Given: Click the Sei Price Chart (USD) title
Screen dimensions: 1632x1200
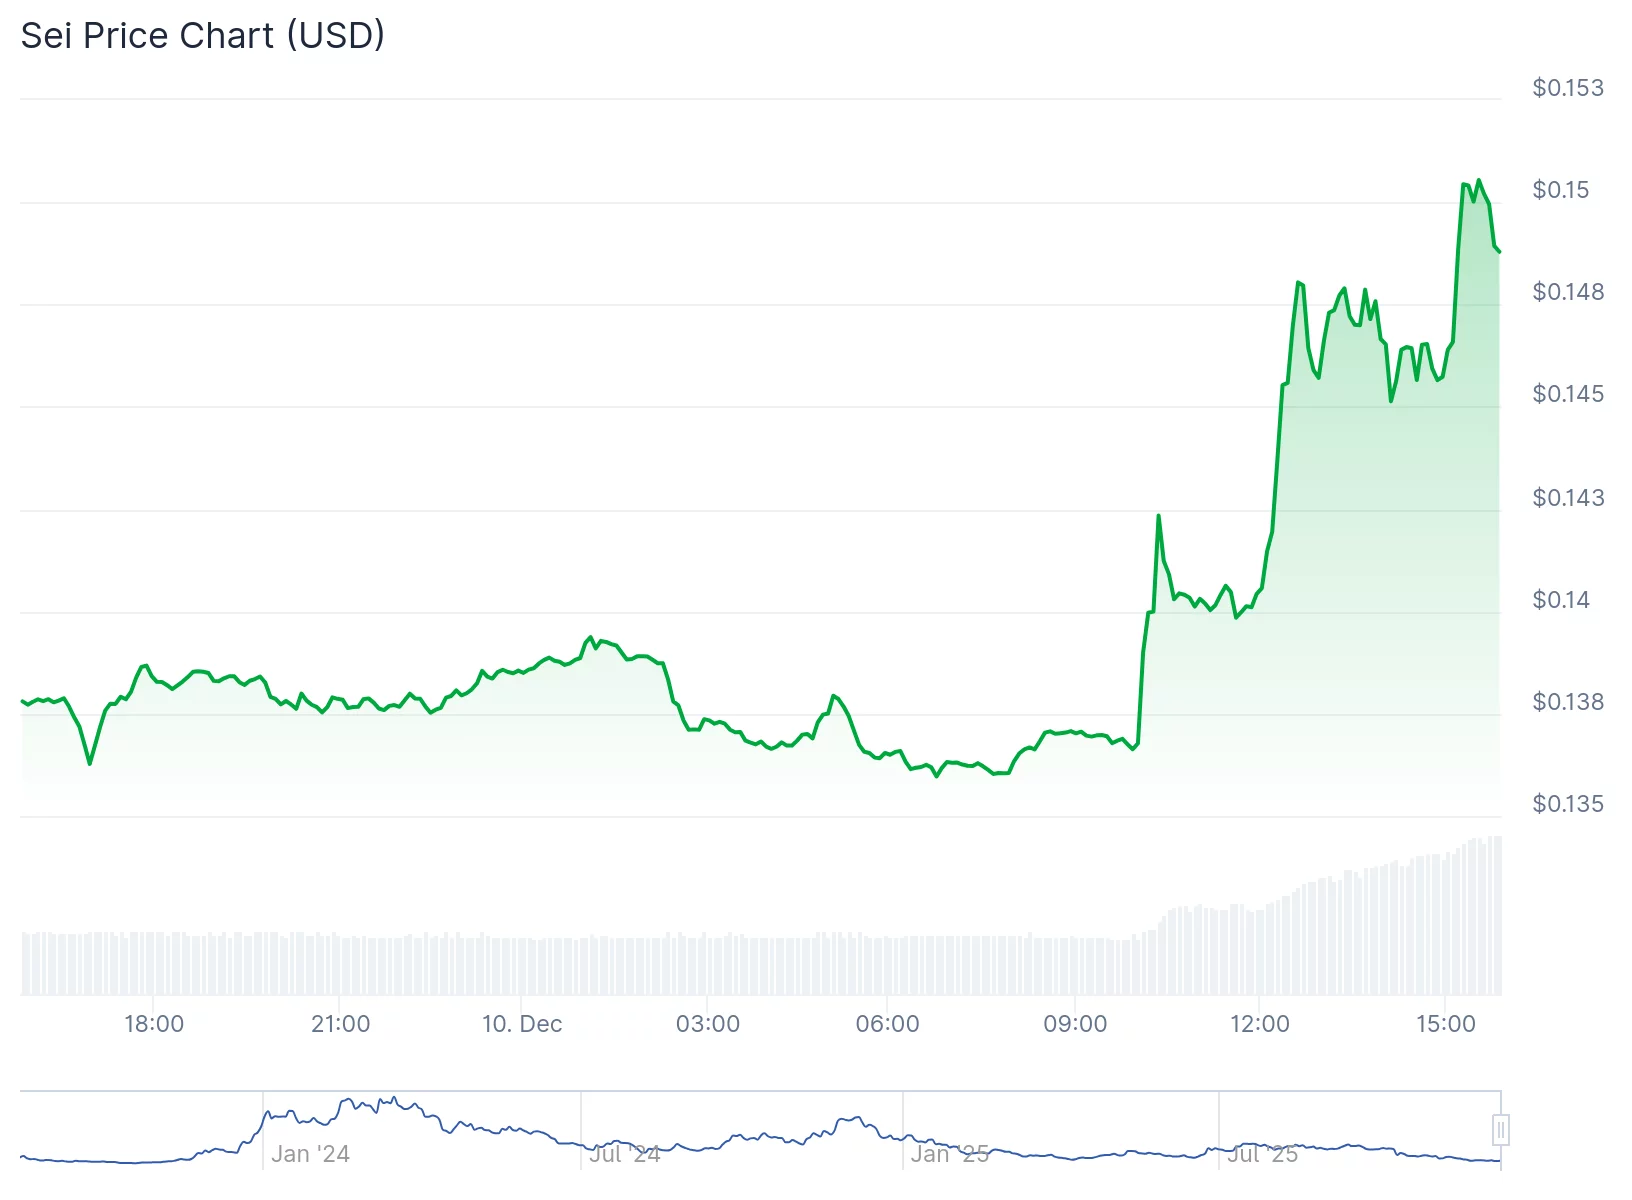Looking at the screenshot, I should point(202,35).
